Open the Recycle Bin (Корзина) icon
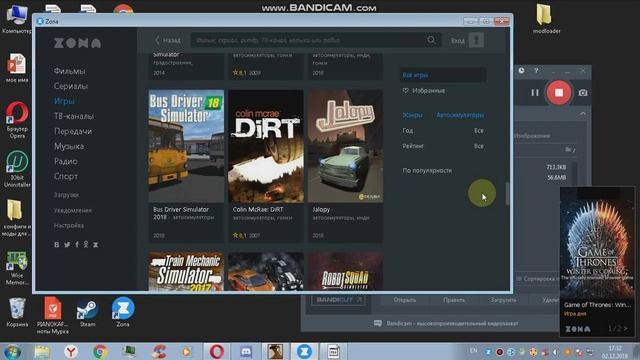The width and height of the screenshot is (640, 360). point(17,313)
